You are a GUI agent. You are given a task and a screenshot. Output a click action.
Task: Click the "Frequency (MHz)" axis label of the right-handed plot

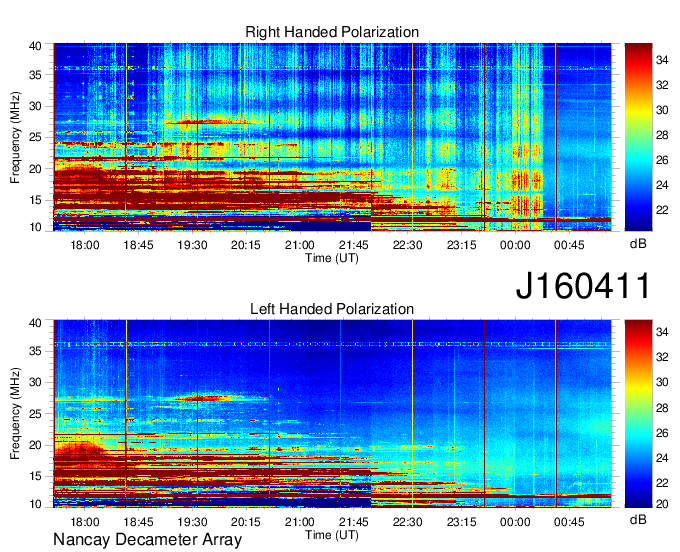15,137
